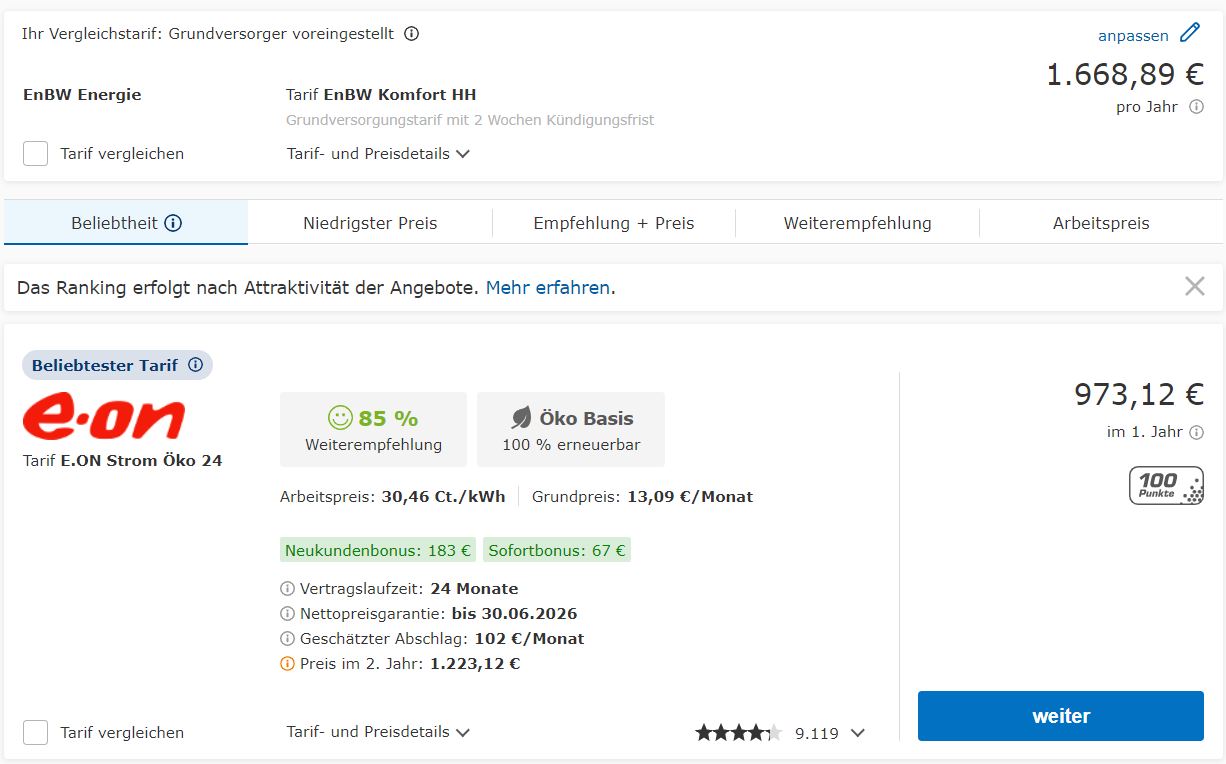Expand Tarif- und Preisdetails for E.ON Strom Öko
The height and width of the screenshot is (764, 1226).
coord(378,732)
